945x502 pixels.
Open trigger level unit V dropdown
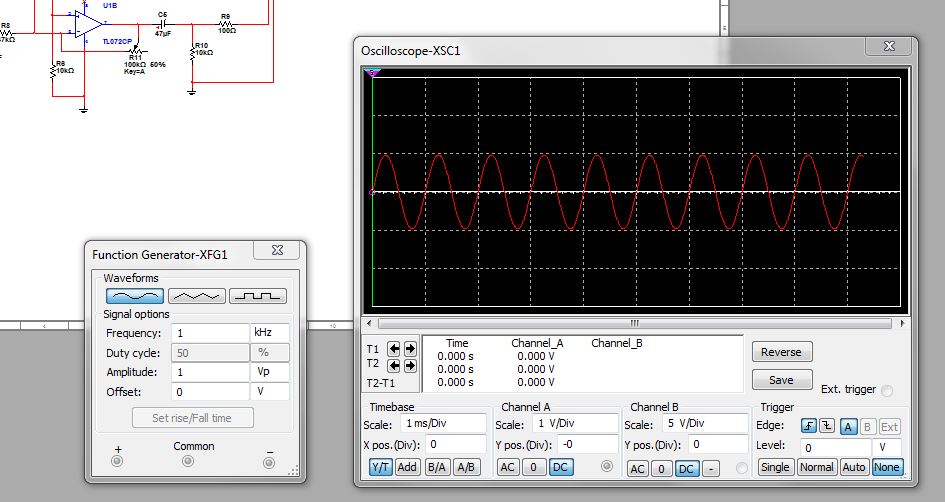pyautogui.click(x=887, y=447)
